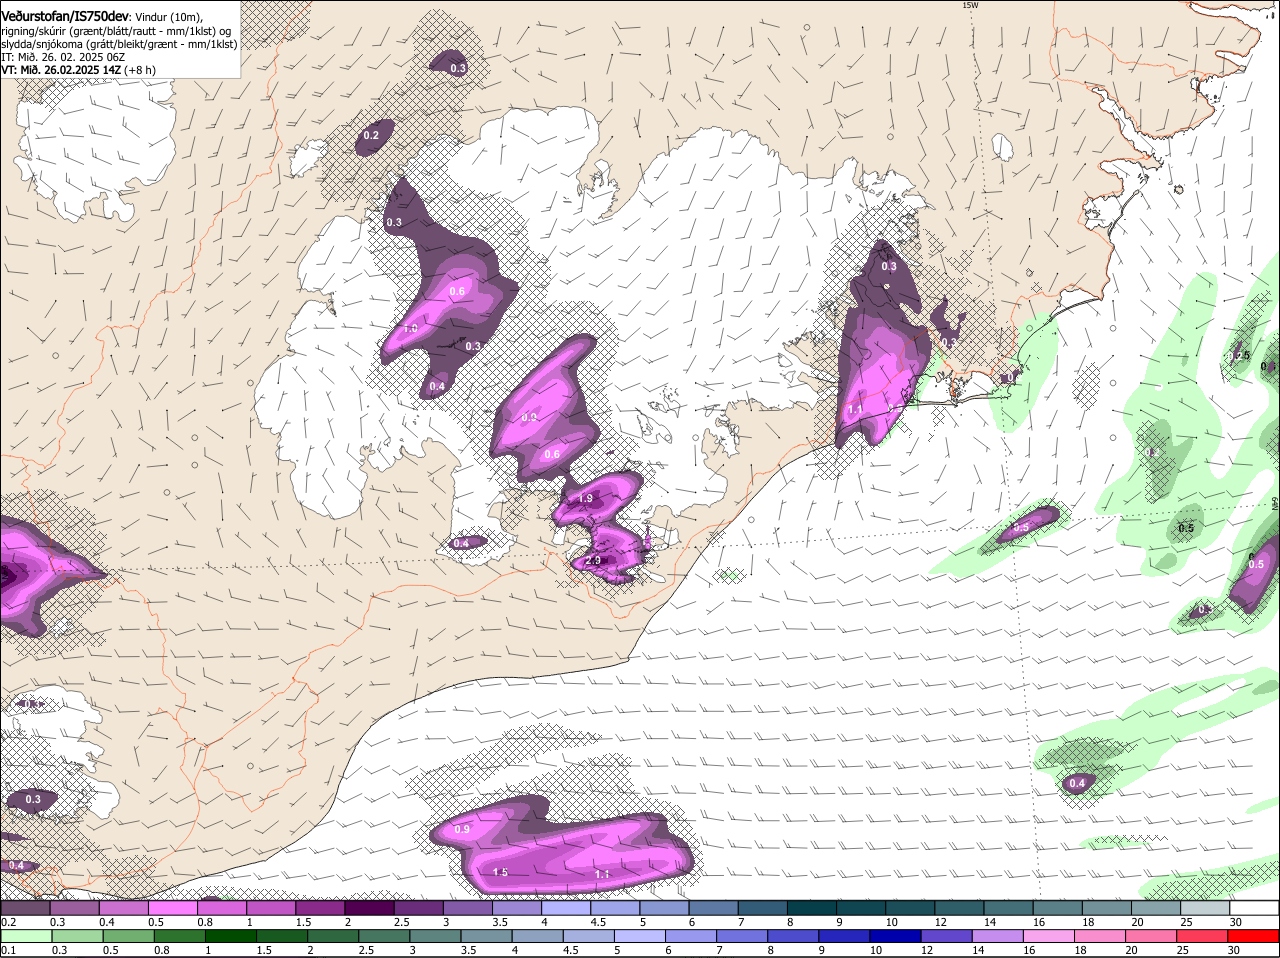Pick the darkest purple swatch labeled 2 in upper legend
1280x958 pixels.
[369, 908]
